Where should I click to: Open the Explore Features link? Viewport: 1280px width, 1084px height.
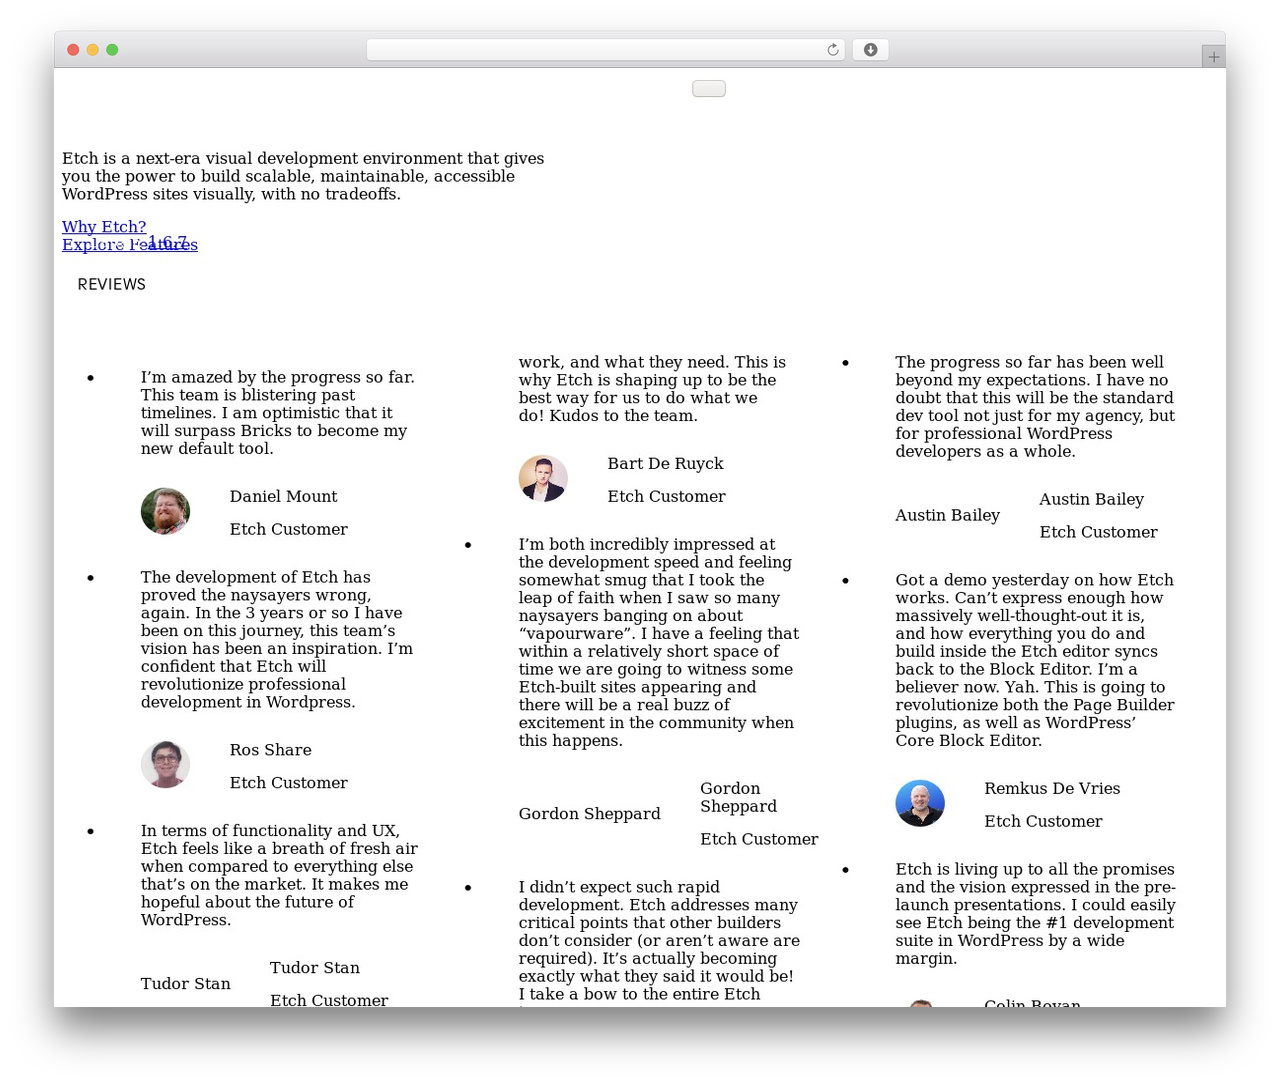click(x=130, y=245)
